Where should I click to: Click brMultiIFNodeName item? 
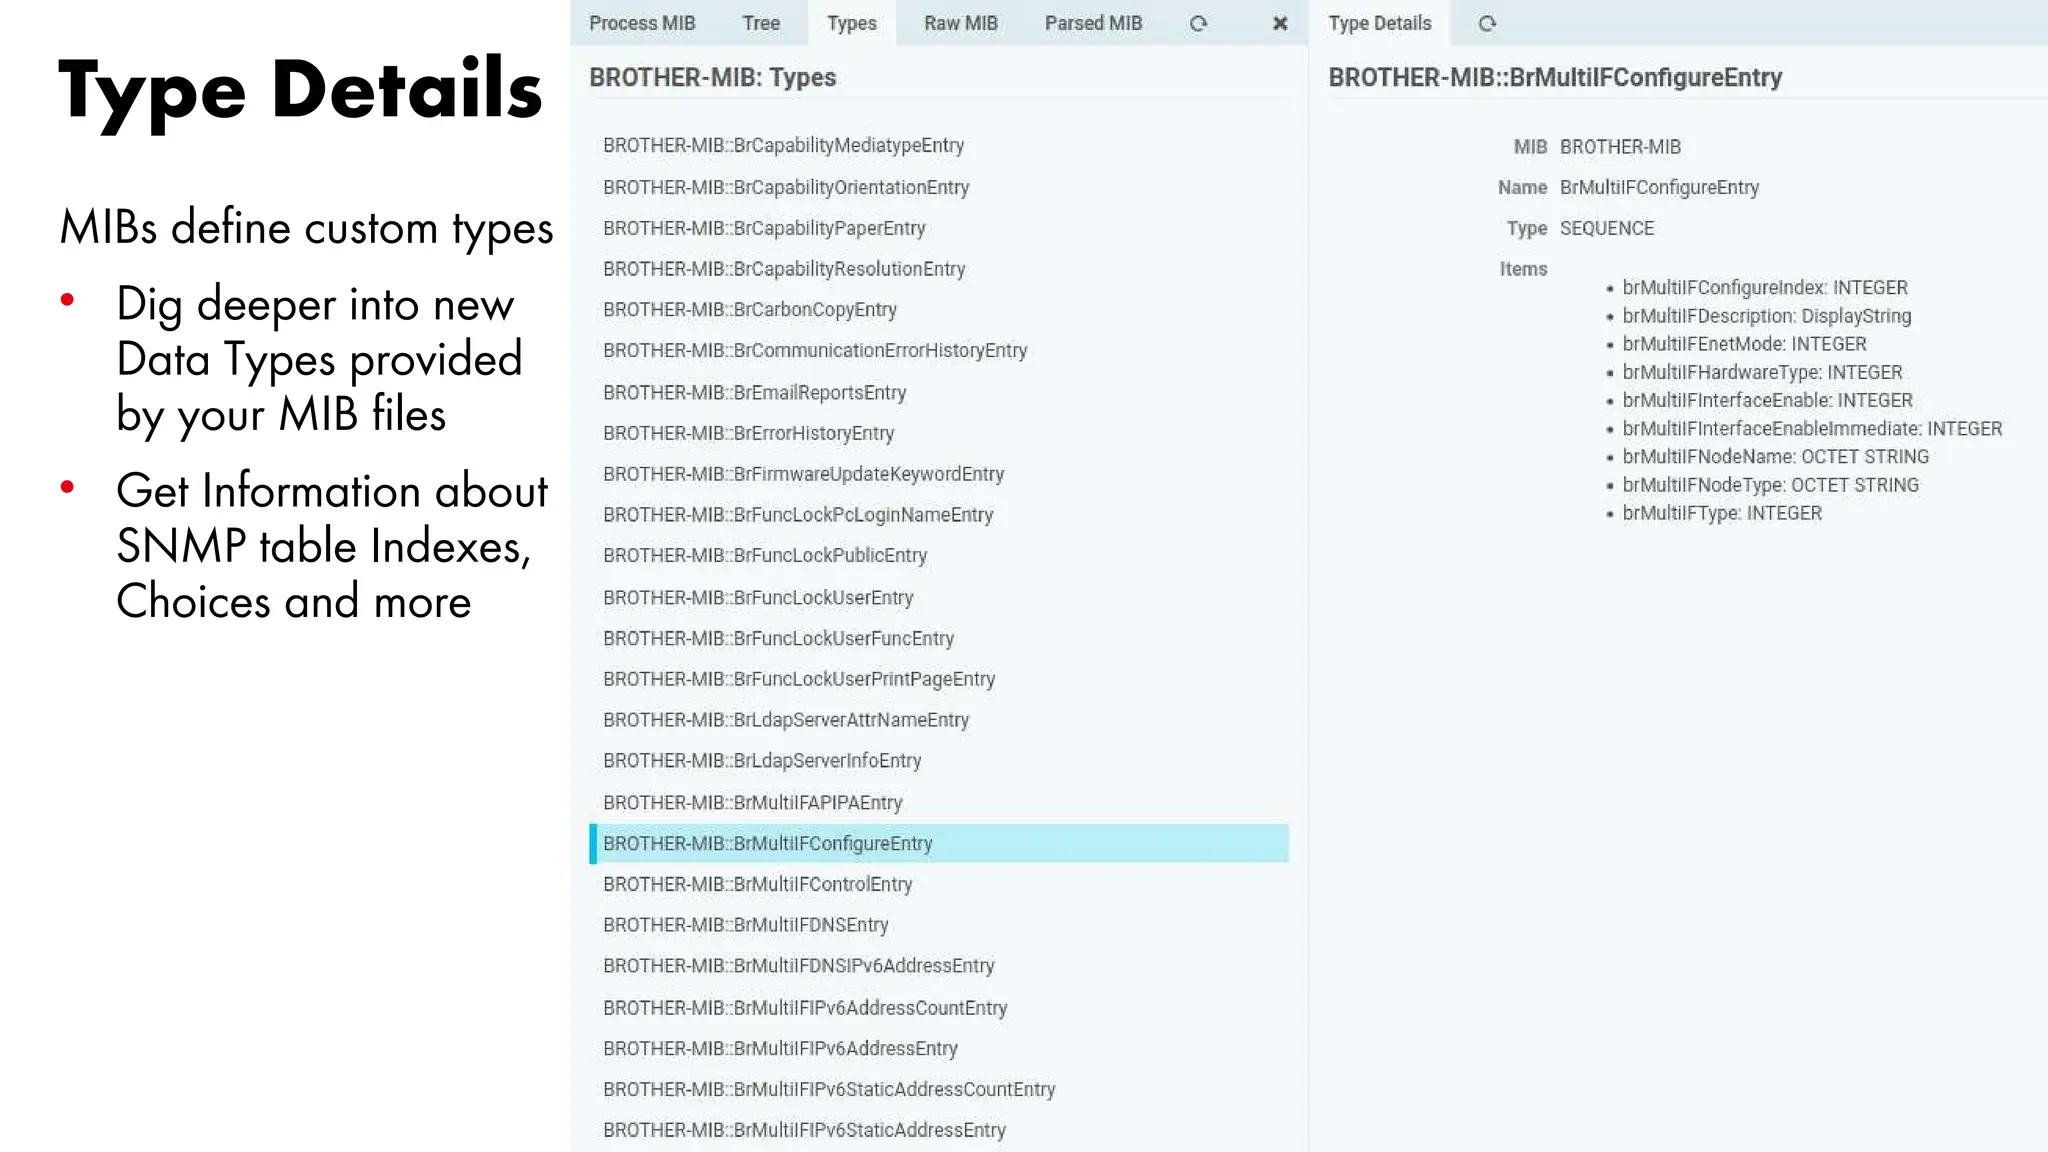[x=1776, y=457]
